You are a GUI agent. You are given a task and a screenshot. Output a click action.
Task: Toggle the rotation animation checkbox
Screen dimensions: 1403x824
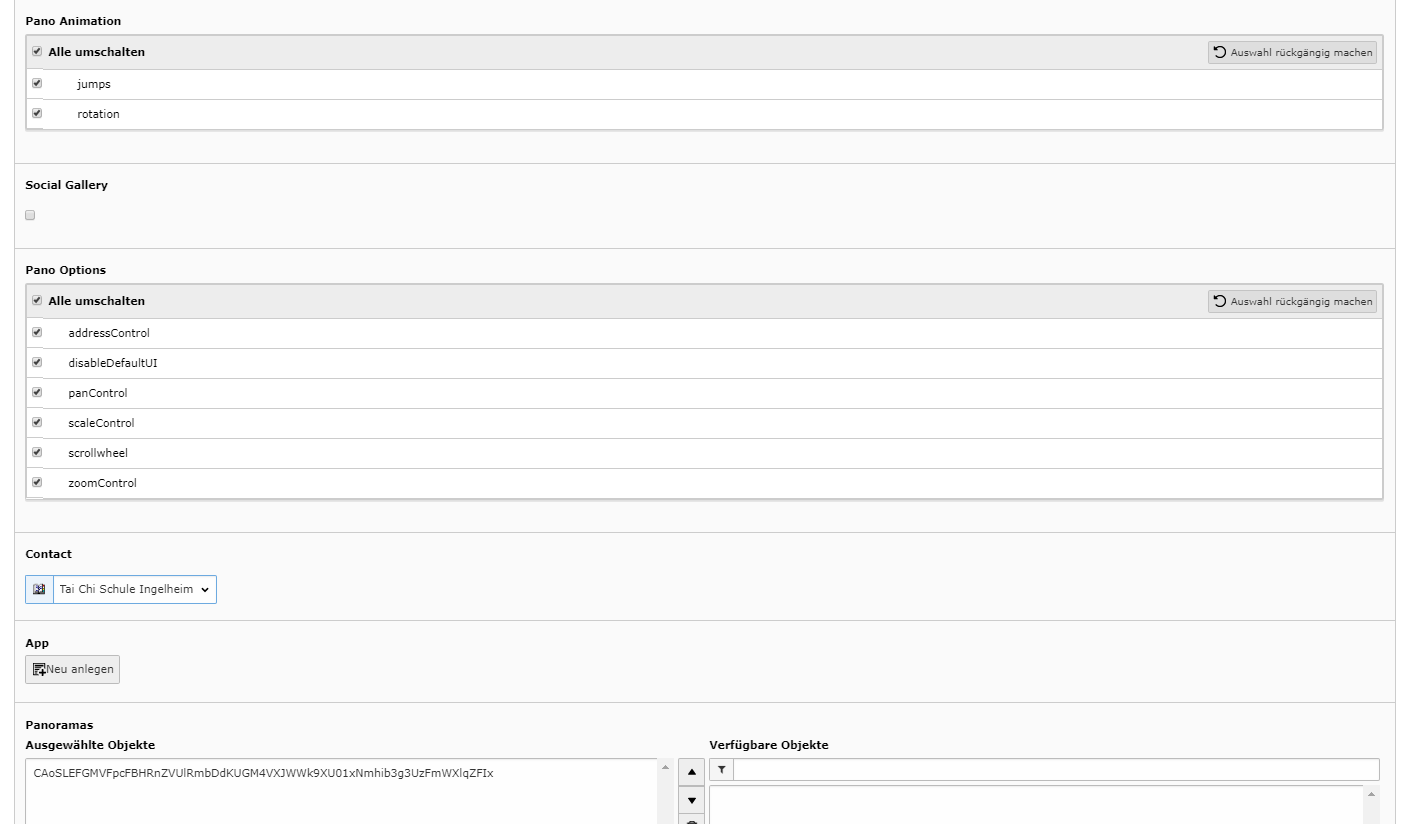[37, 114]
